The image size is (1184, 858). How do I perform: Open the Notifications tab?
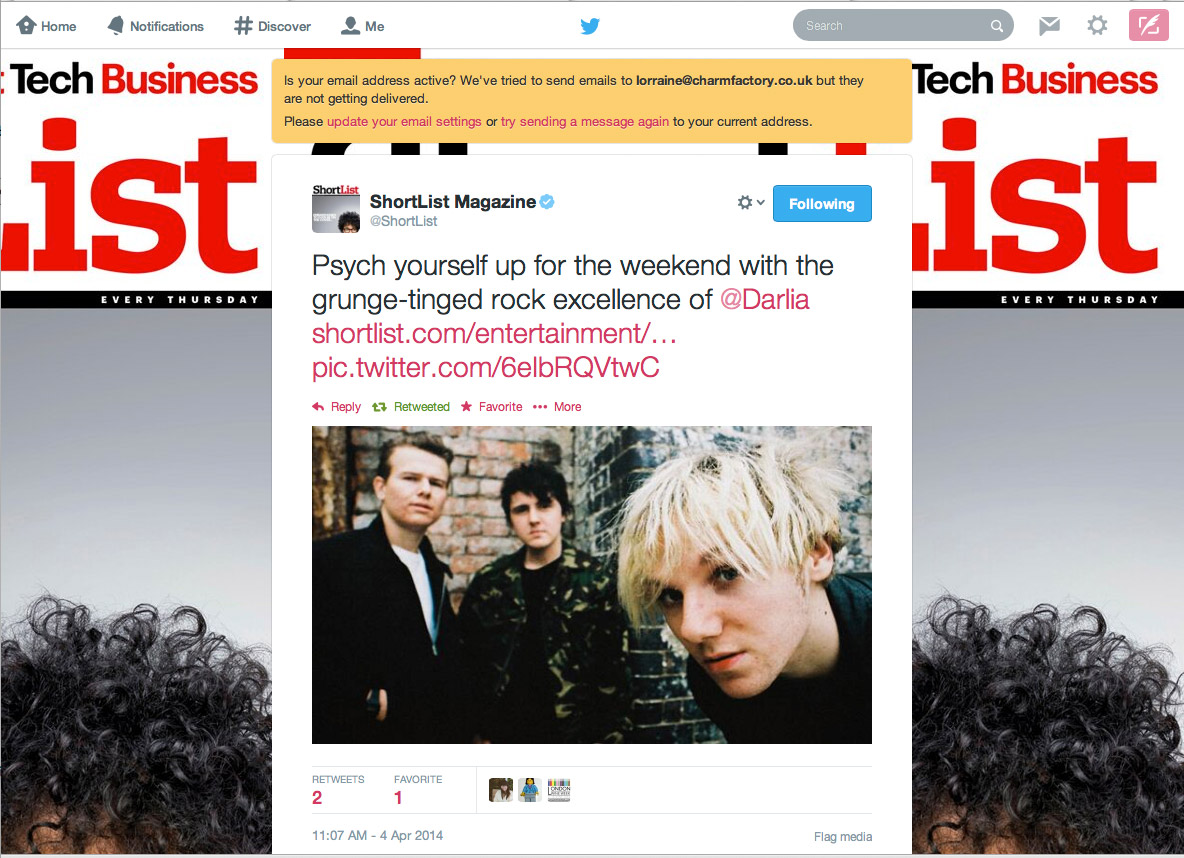point(156,26)
